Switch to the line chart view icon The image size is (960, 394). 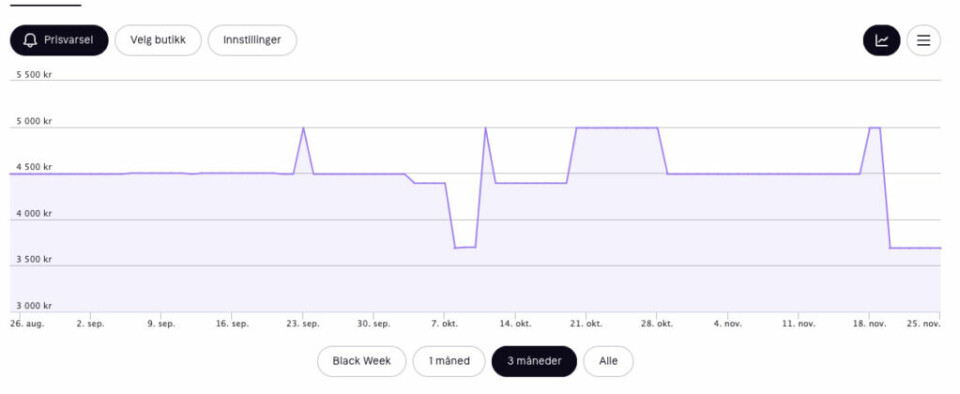(882, 40)
